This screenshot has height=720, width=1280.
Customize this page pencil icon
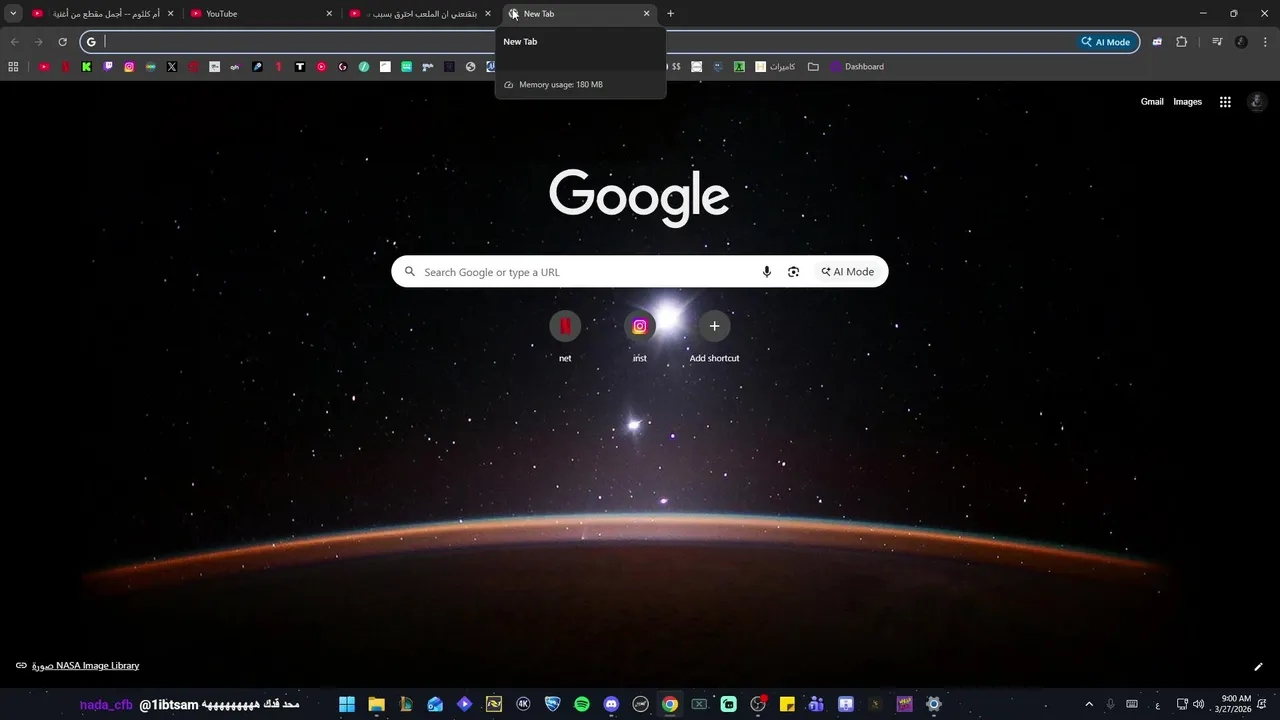[1258, 667]
